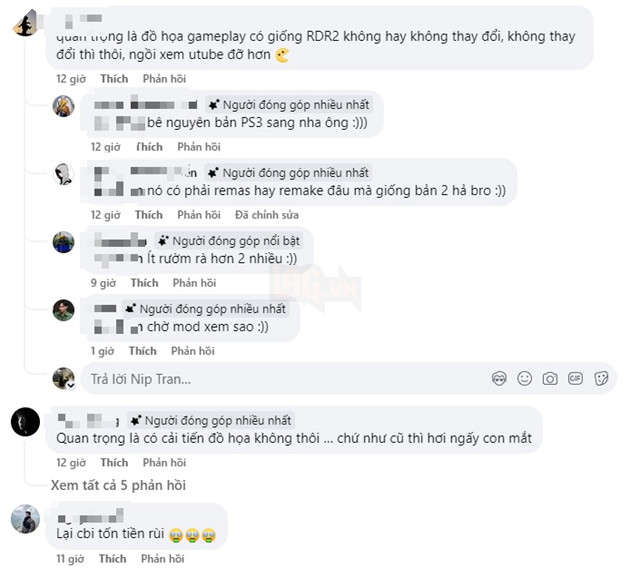630x568 pixels.
Task: Reply to 'Lại cbi tốn tiền rùi' comment
Action: 162,559
